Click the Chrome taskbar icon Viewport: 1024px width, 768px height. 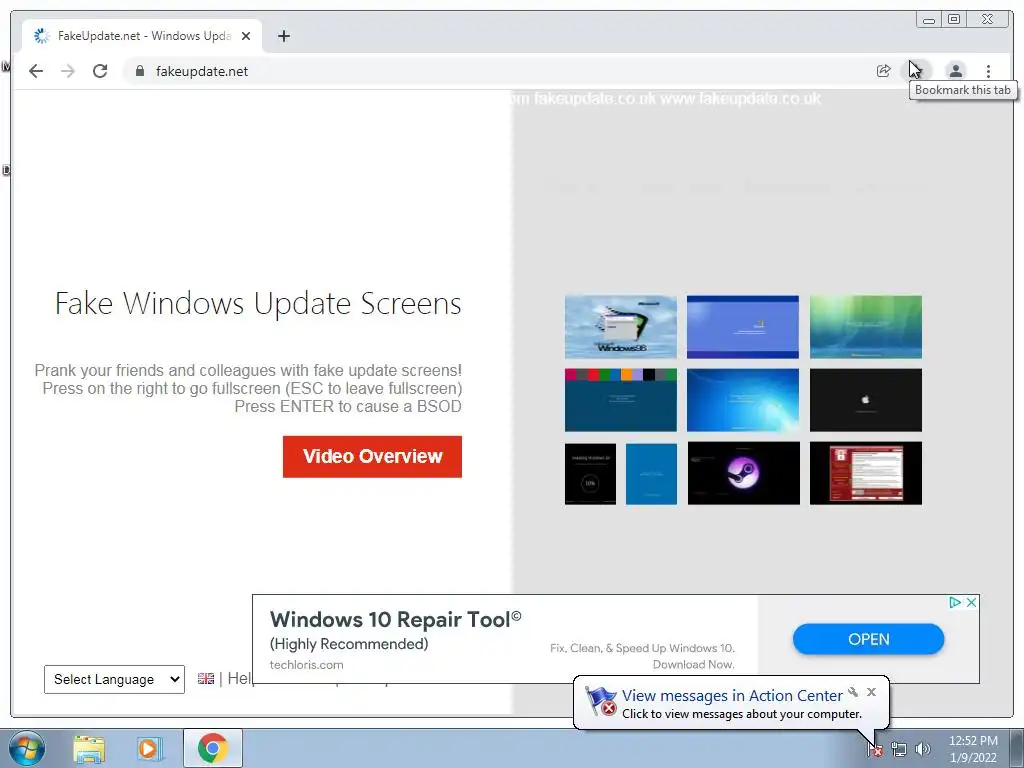pyautogui.click(x=213, y=748)
